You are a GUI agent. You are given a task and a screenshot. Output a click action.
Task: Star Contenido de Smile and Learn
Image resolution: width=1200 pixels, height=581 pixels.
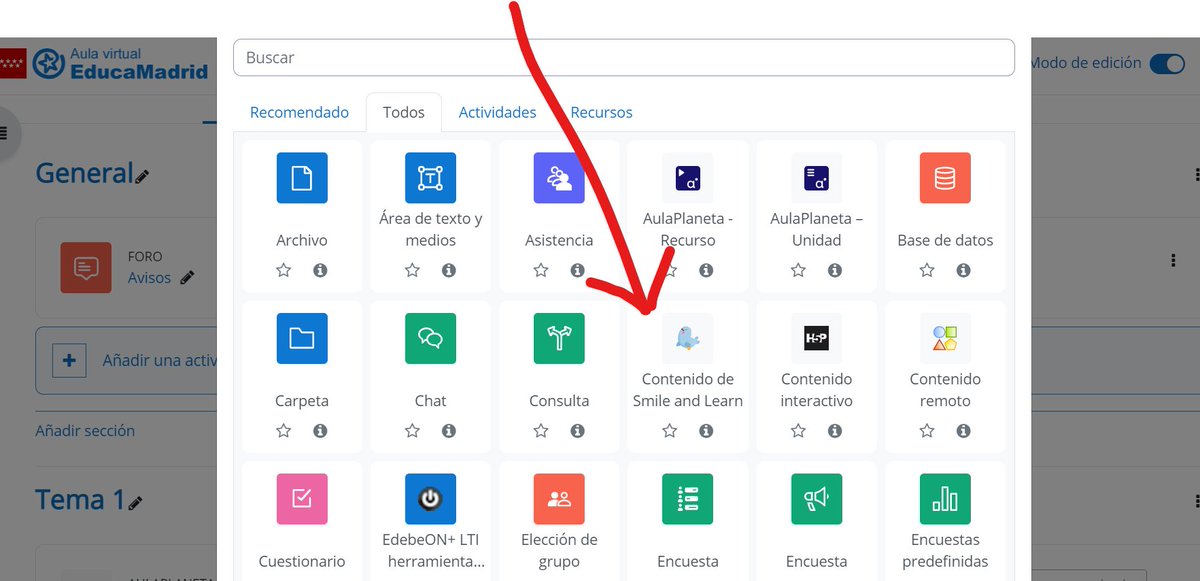coord(670,431)
